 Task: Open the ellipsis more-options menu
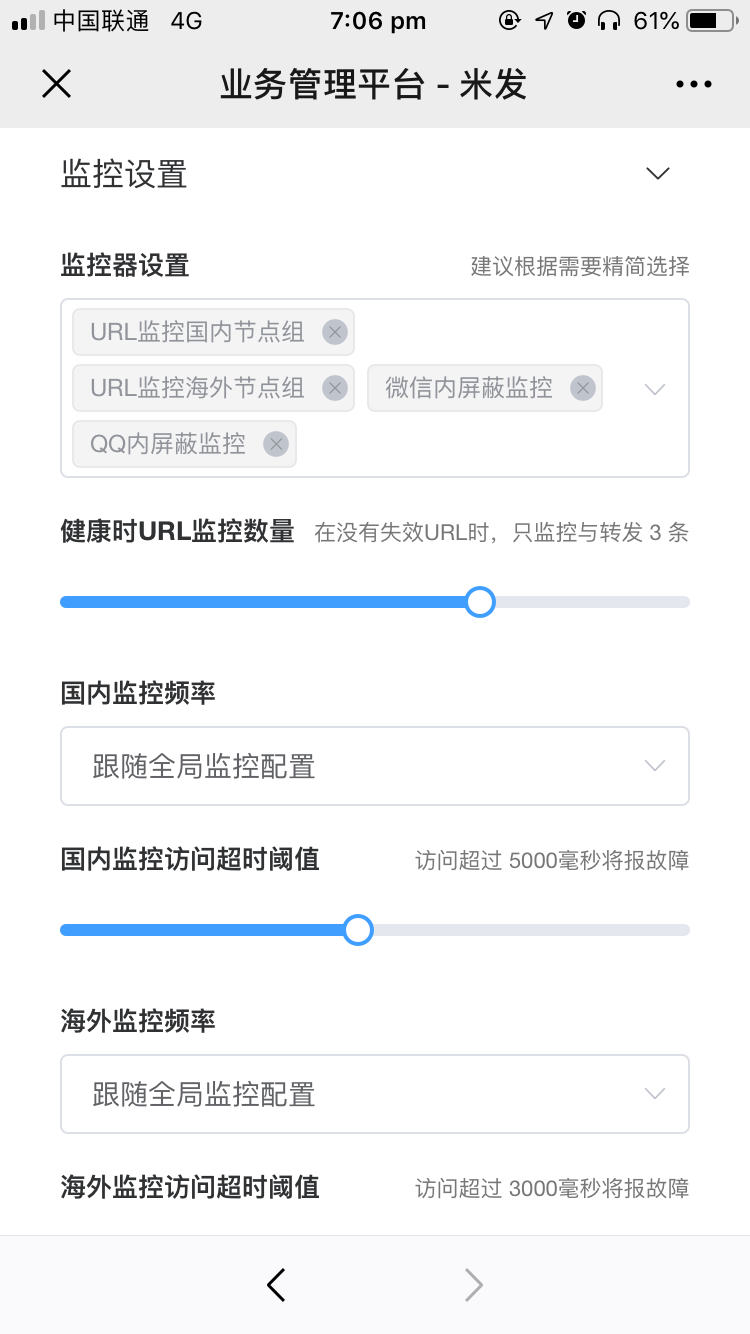693,84
